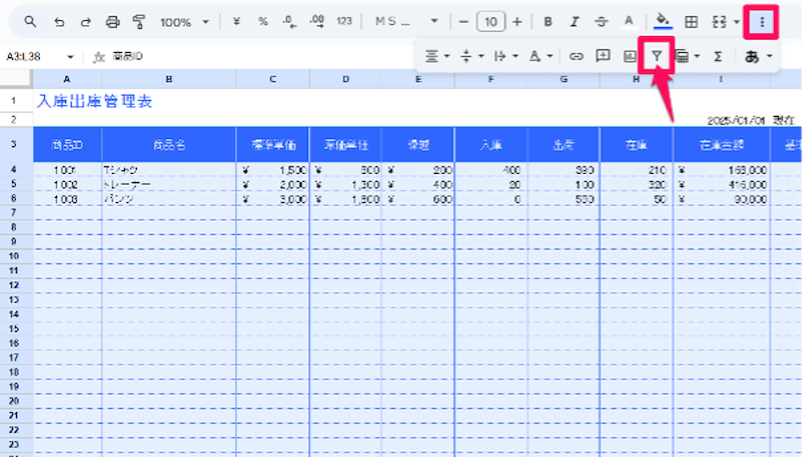Insert a link

coord(576,56)
